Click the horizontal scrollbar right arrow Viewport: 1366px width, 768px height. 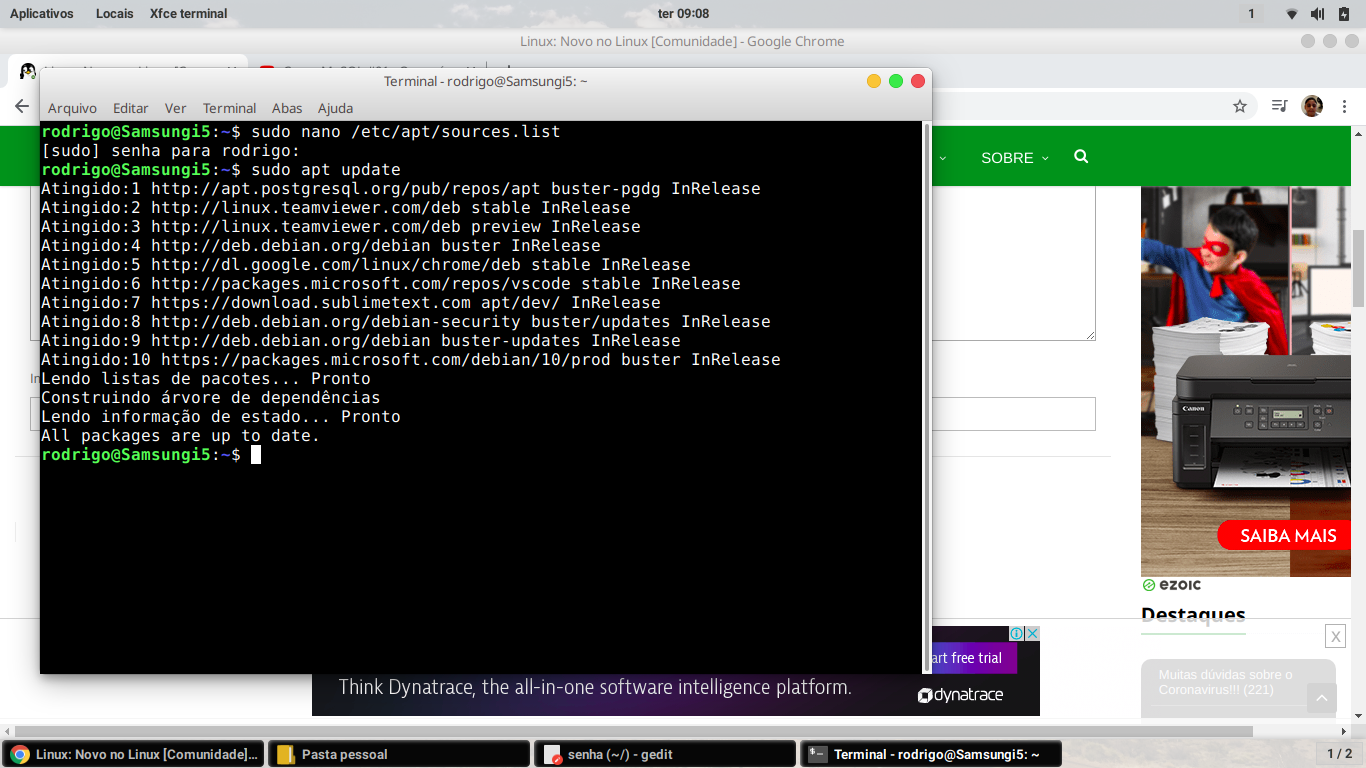pos(1343,732)
